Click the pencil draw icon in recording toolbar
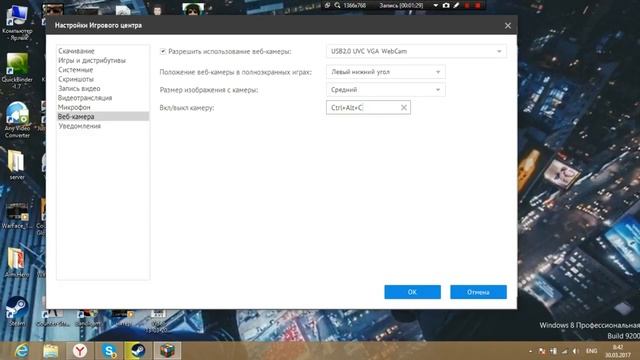This screenshot has height=360, width=640. click(456, 5)
